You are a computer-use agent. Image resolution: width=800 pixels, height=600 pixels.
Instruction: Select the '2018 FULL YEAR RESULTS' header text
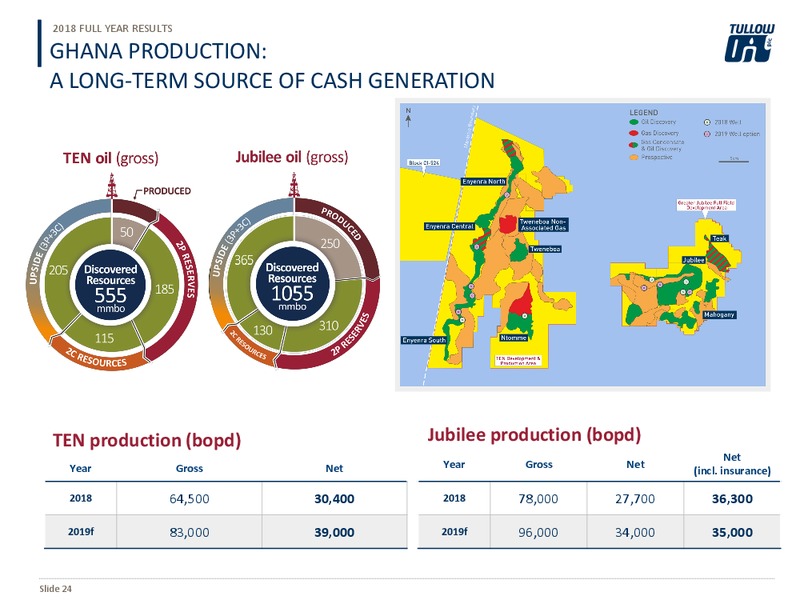(112, 29)
